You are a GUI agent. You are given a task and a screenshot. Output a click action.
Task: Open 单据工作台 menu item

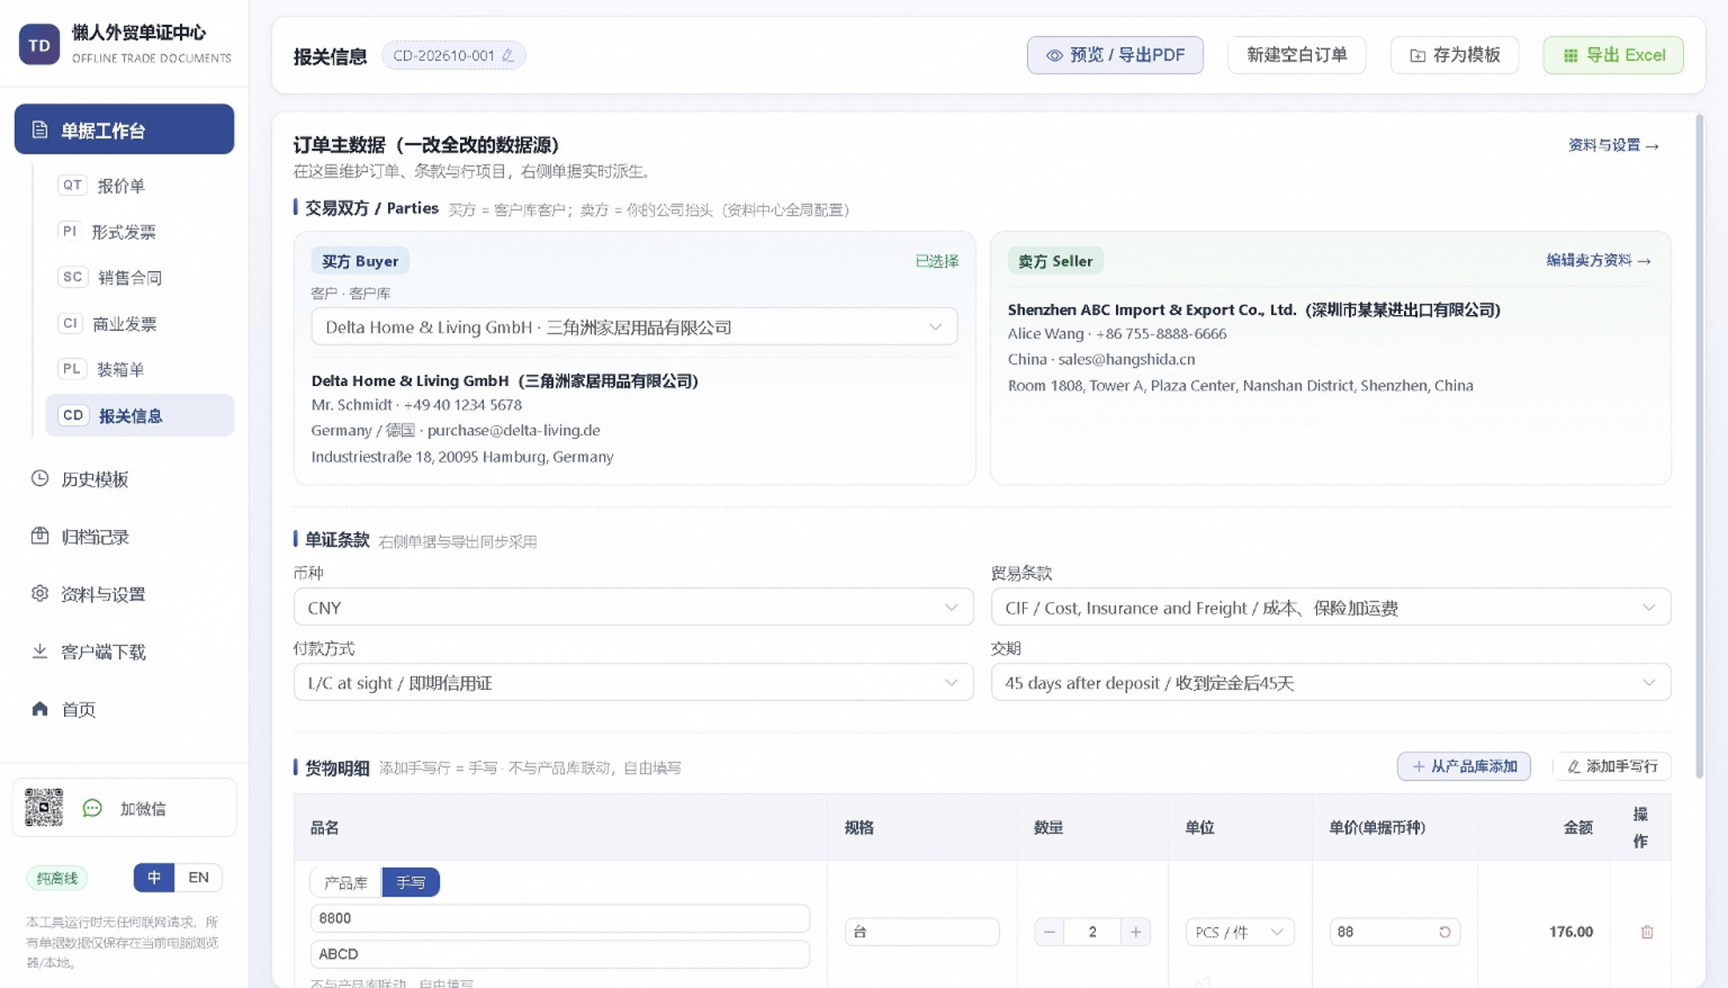pos(124,129)
